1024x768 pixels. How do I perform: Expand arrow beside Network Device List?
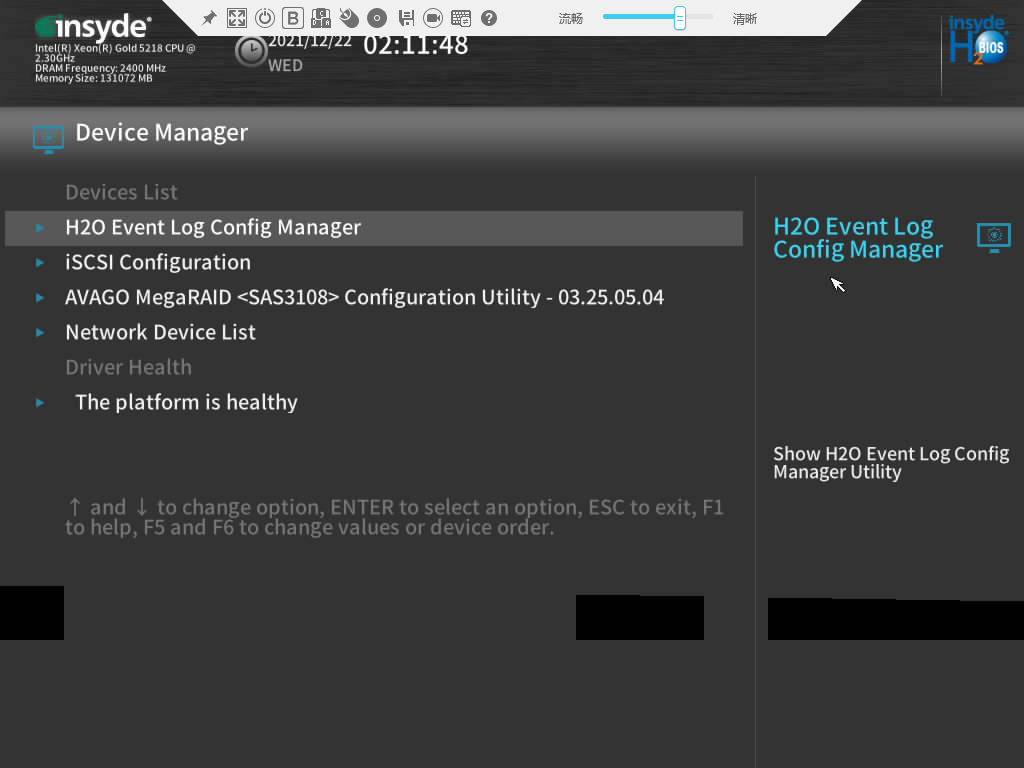pyautogui.click(x=40, y=333)
